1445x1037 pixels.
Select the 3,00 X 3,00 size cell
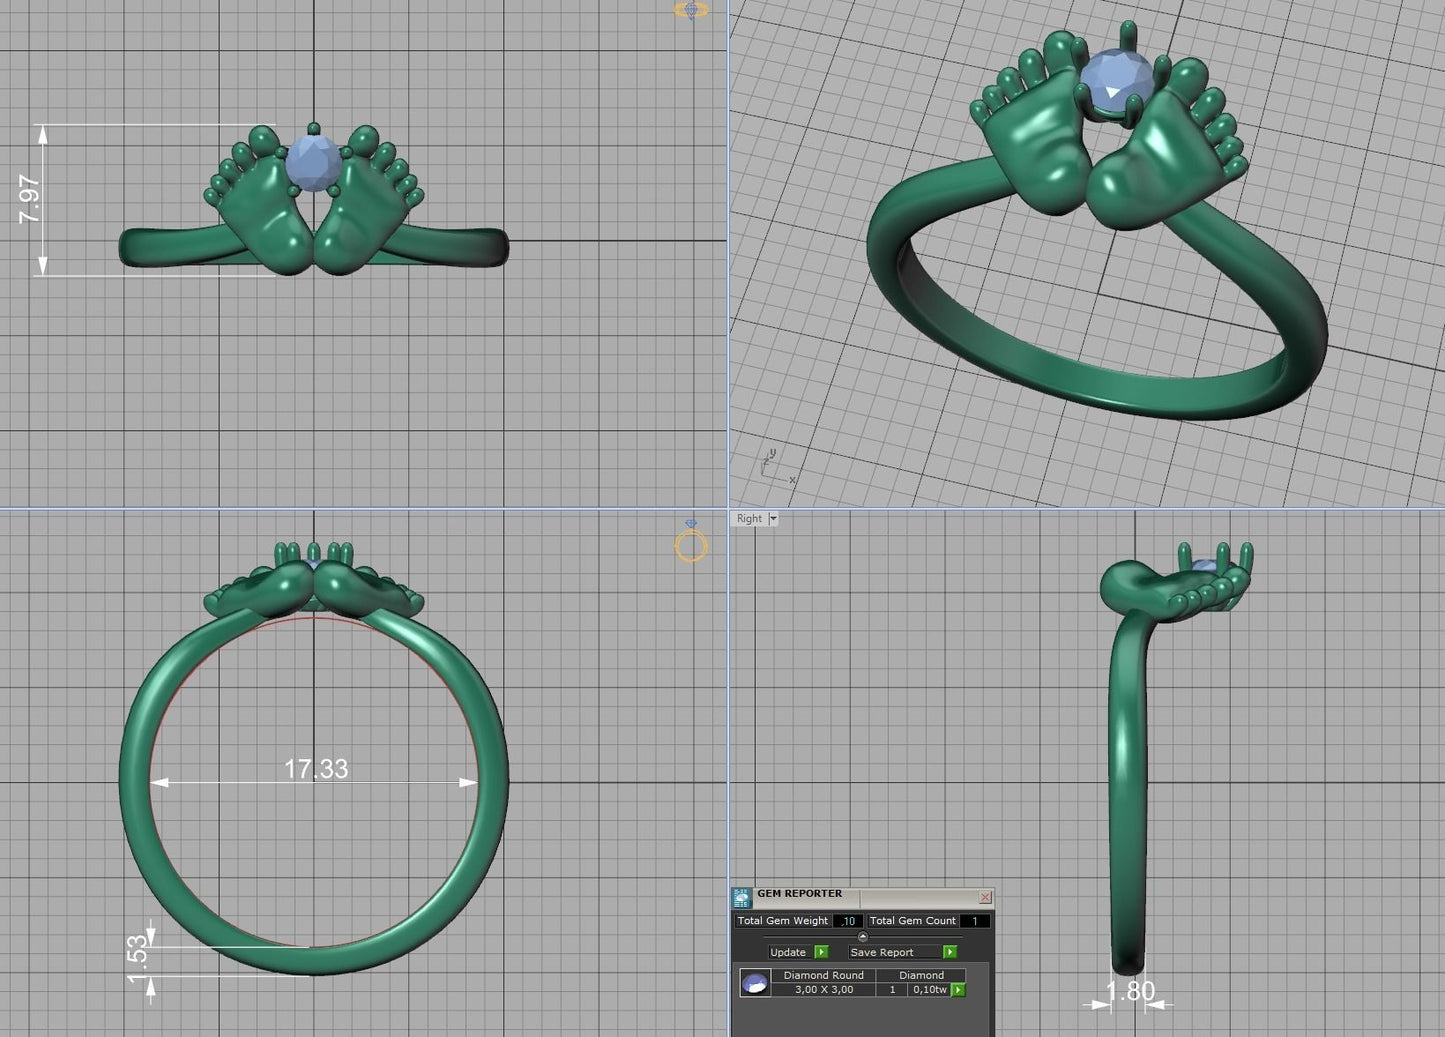pyautogui.click(x=824, y=990)
